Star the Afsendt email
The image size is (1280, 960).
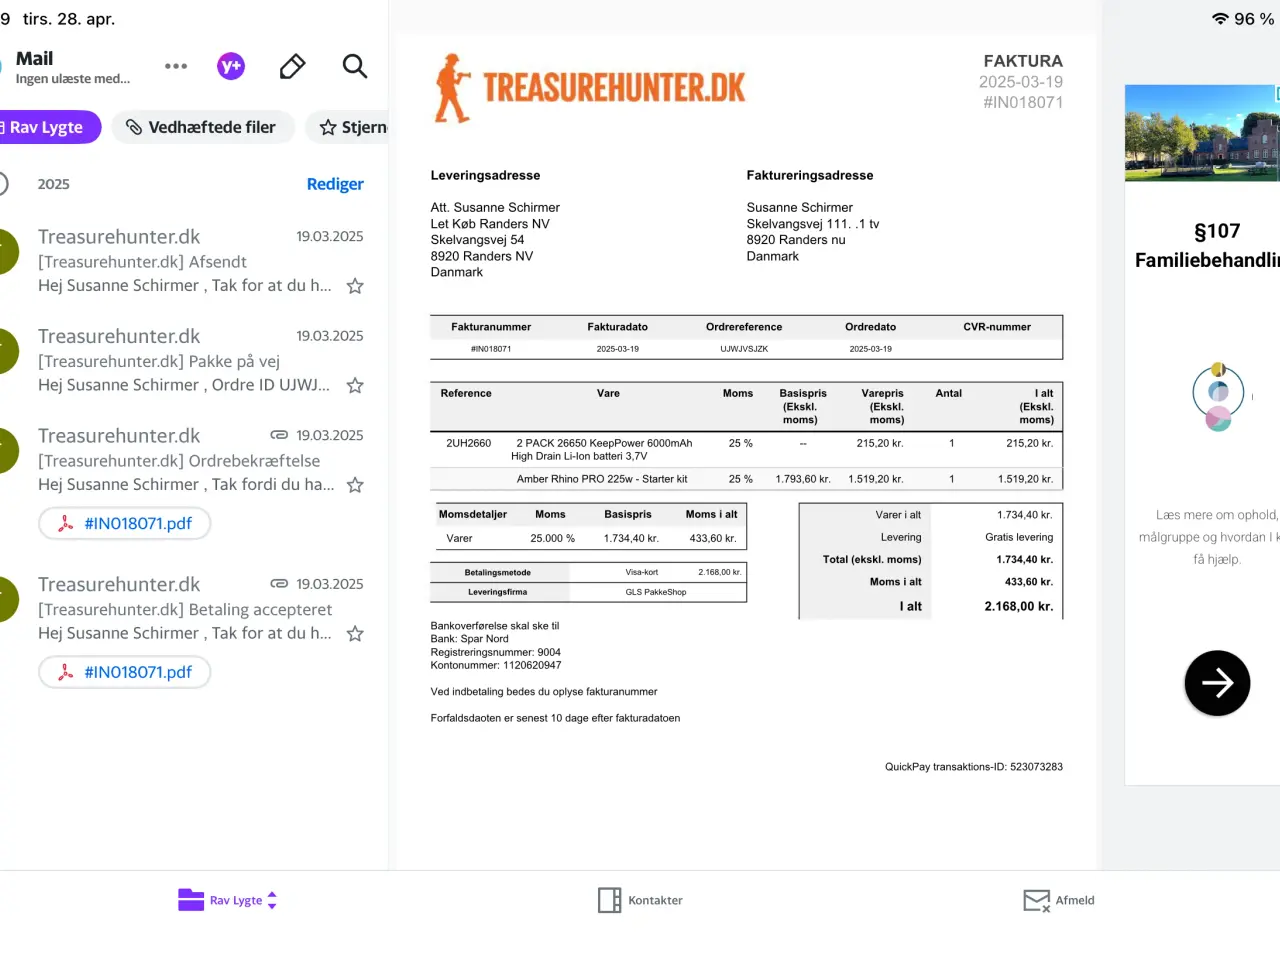tap(355, 286)
